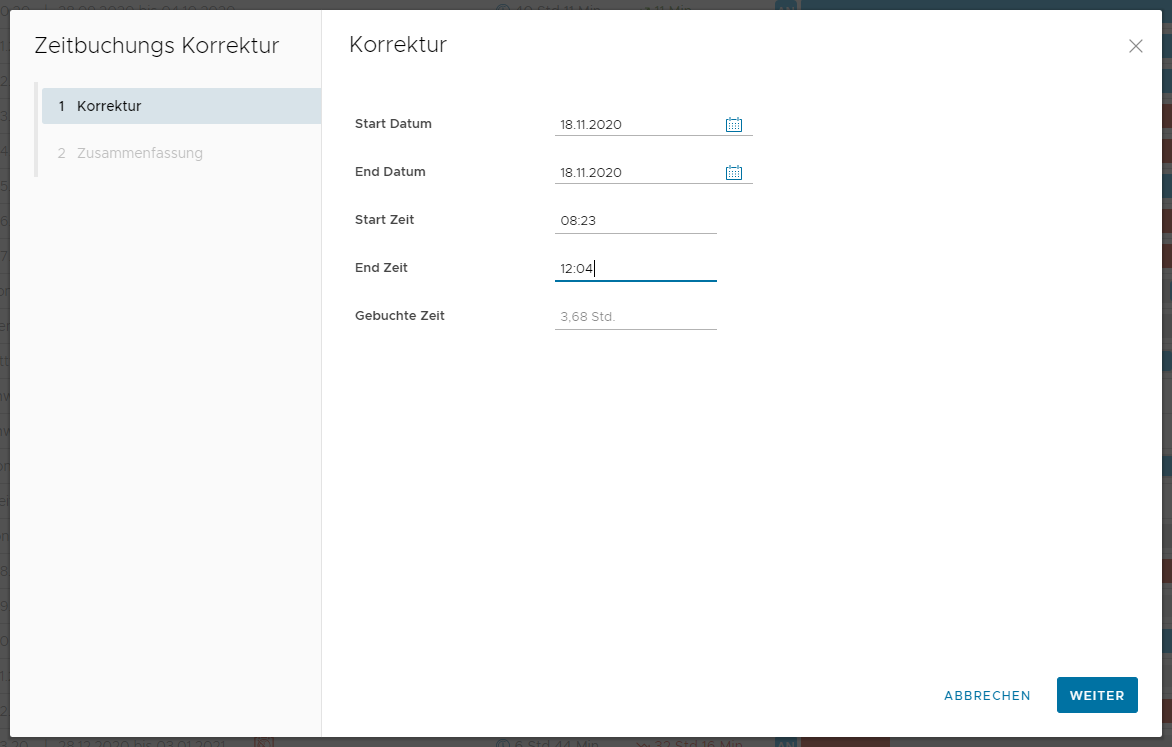Click the dark blue bar behind the dialog top
This screenshot has height=747, width=1172.
tap(980, 4)
